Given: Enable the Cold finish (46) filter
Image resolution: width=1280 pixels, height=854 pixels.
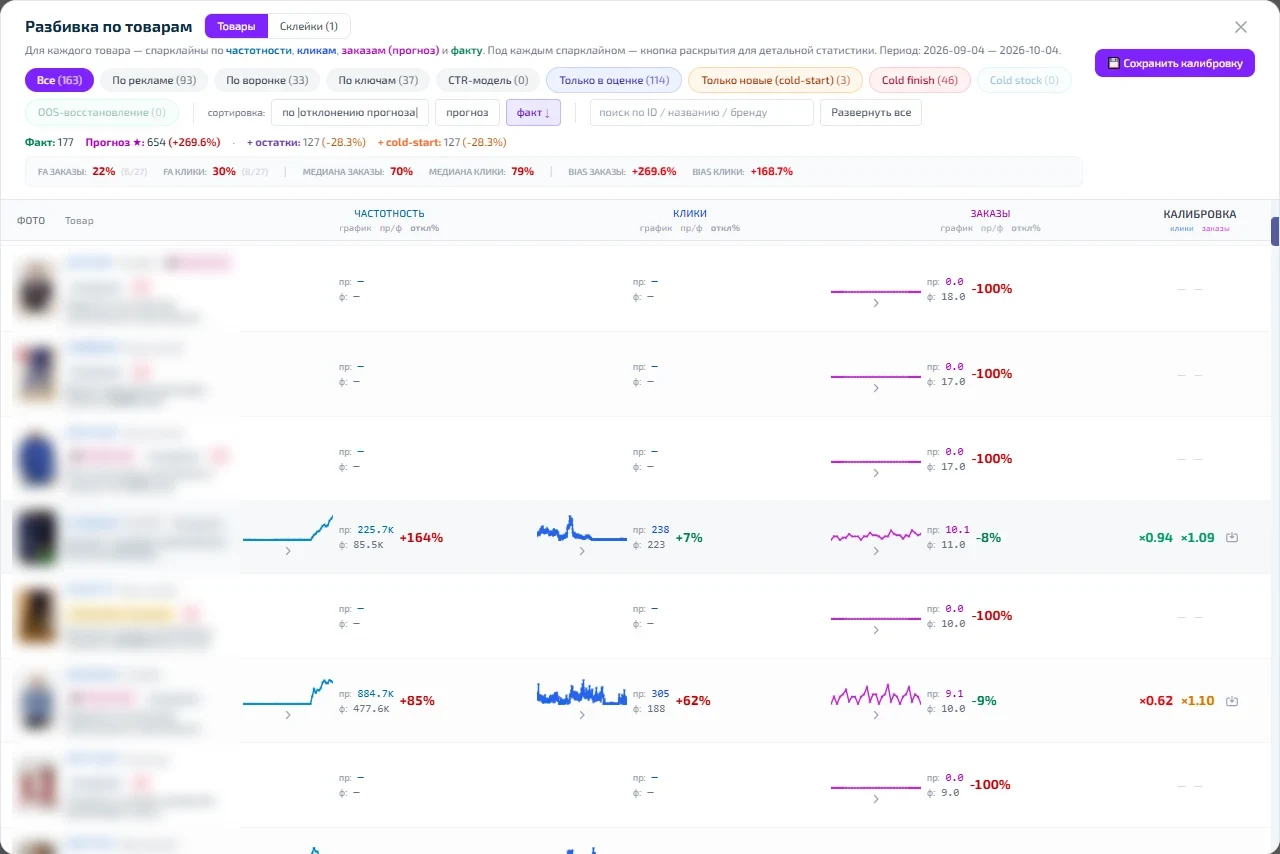Looking at the screenshot, I should pos(919,80).
